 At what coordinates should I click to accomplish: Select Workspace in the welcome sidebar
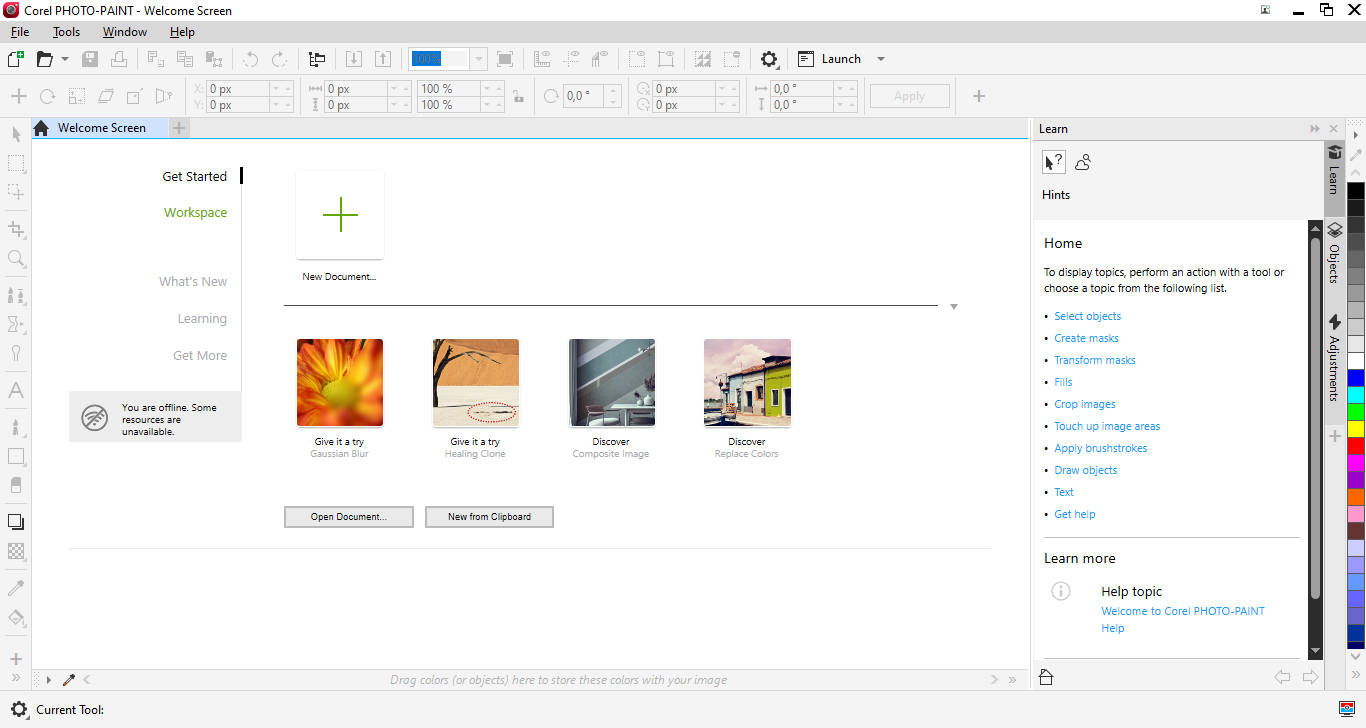coord(195,213)
